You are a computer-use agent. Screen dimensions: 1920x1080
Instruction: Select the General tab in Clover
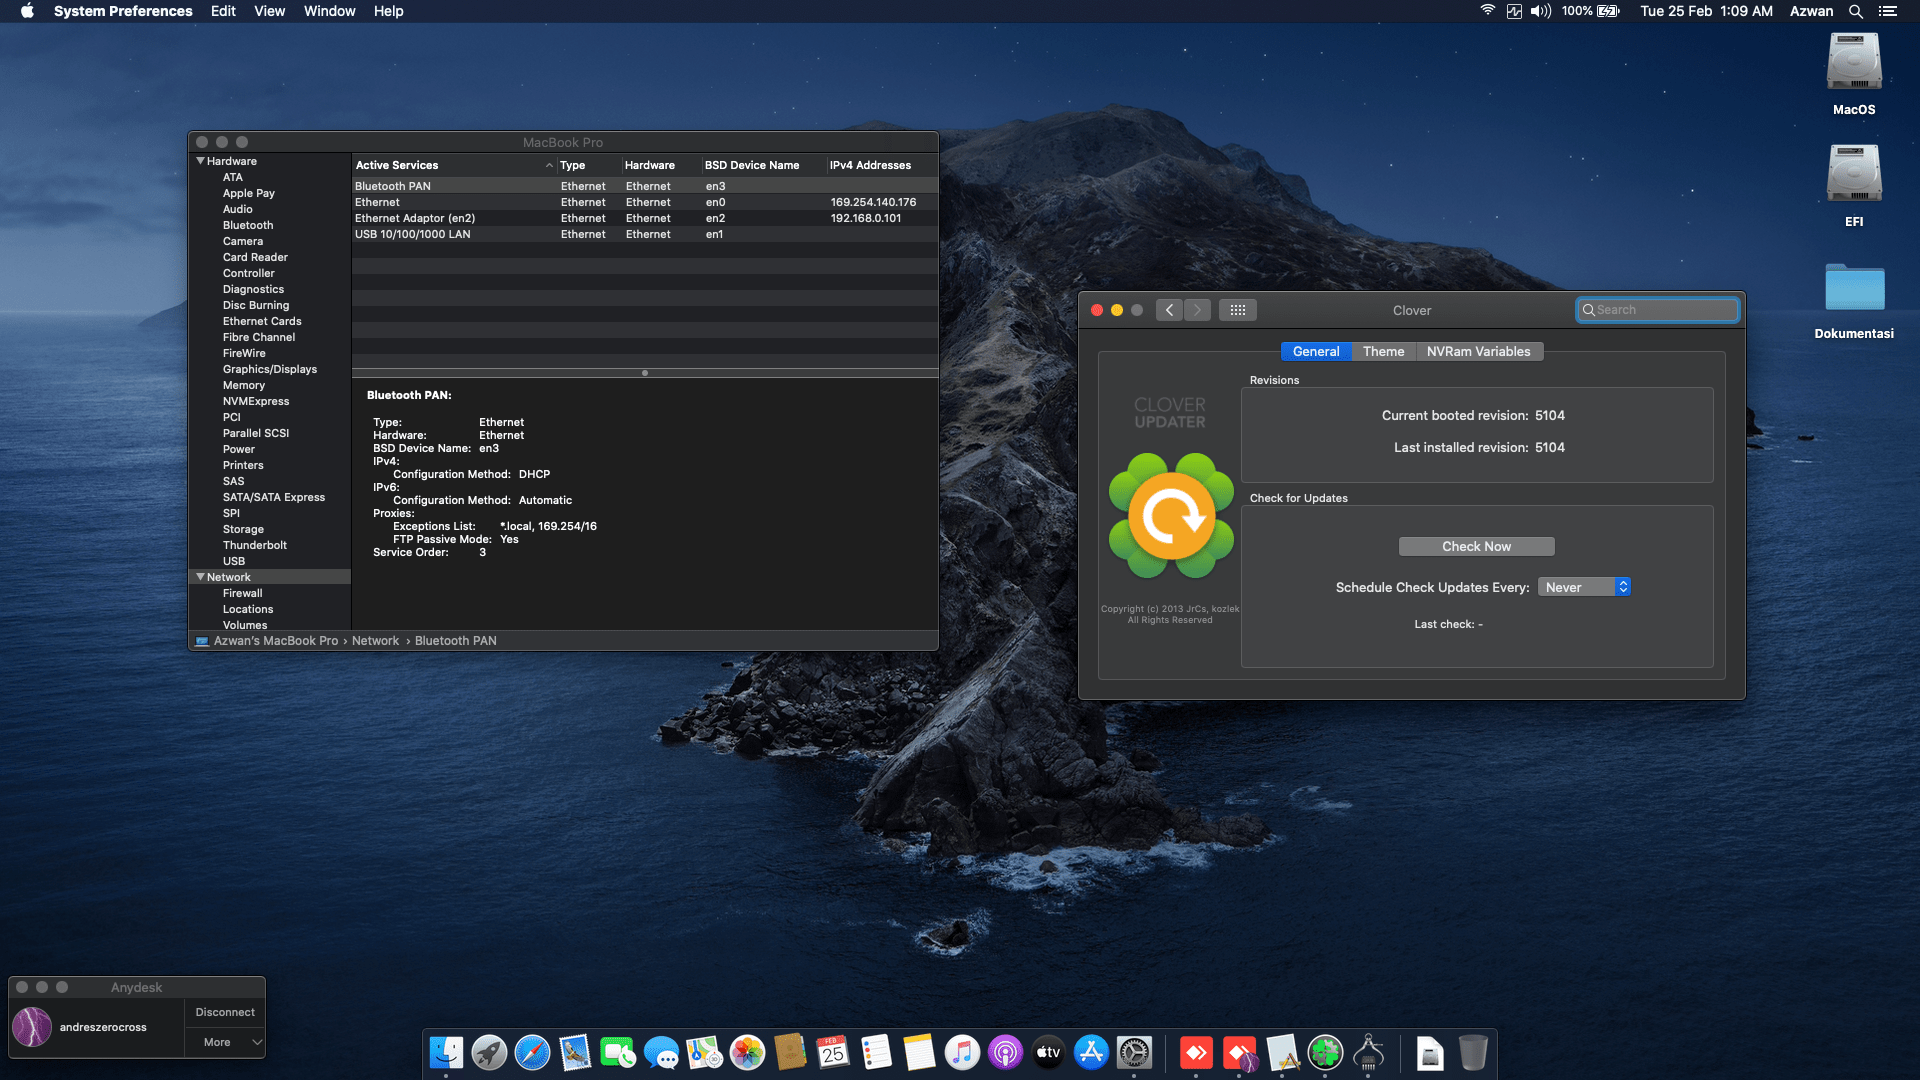click(x=1316, y=351)
